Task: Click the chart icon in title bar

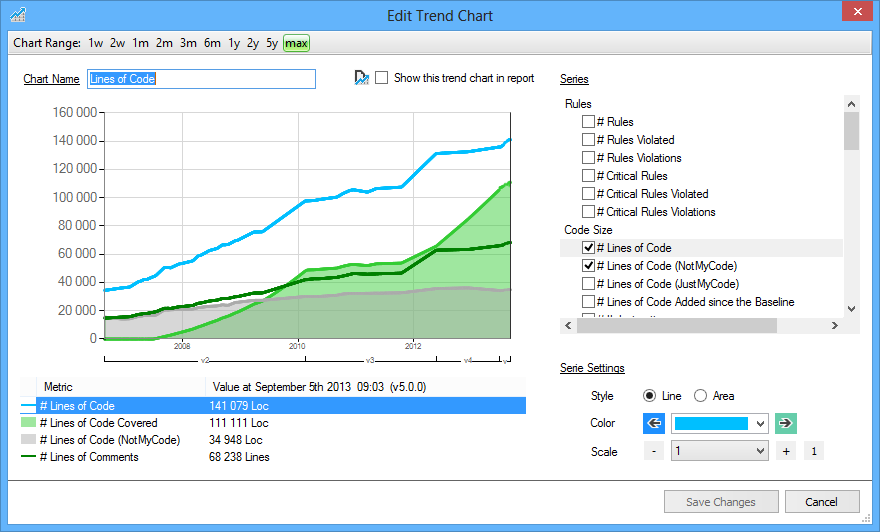Action: [18, 16]
